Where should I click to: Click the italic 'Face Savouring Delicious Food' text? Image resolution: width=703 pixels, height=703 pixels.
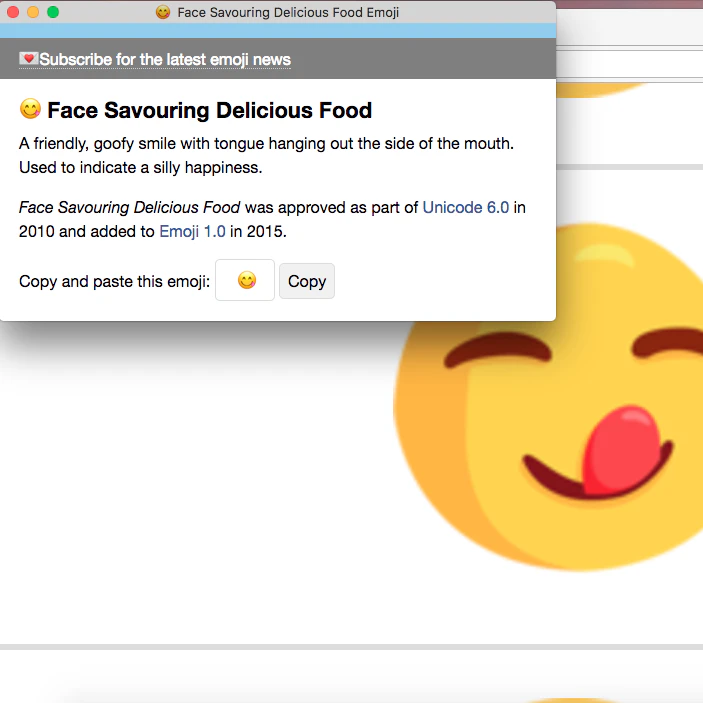point(129,208)
